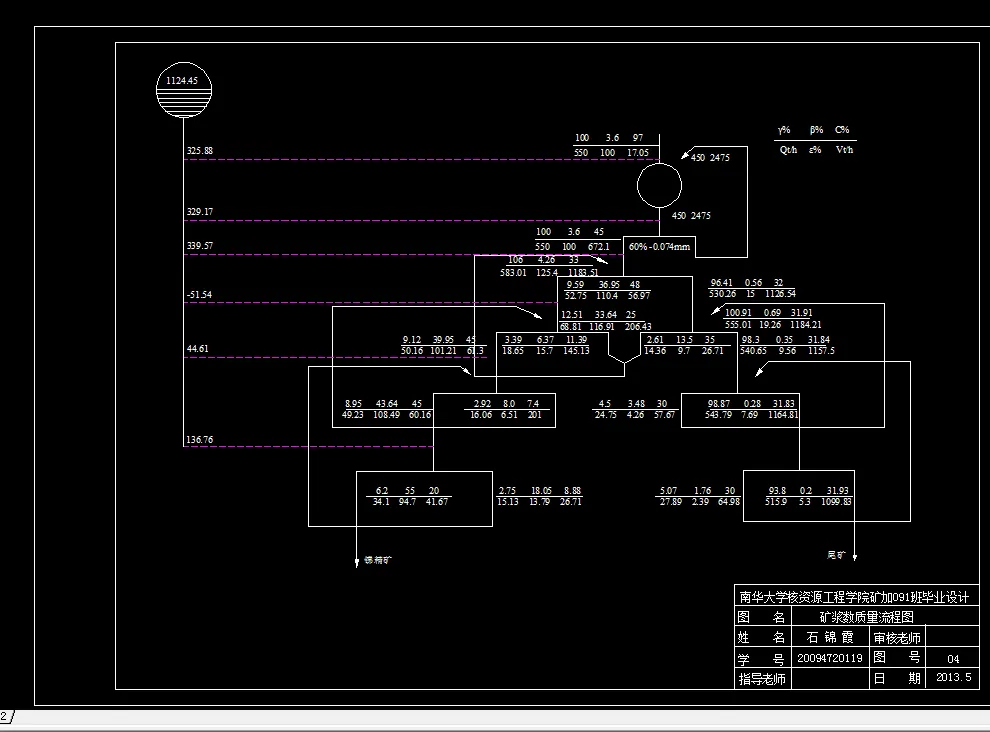Click the 96.41 yield value
Screen dimensions: 990x732
(722, 283)
